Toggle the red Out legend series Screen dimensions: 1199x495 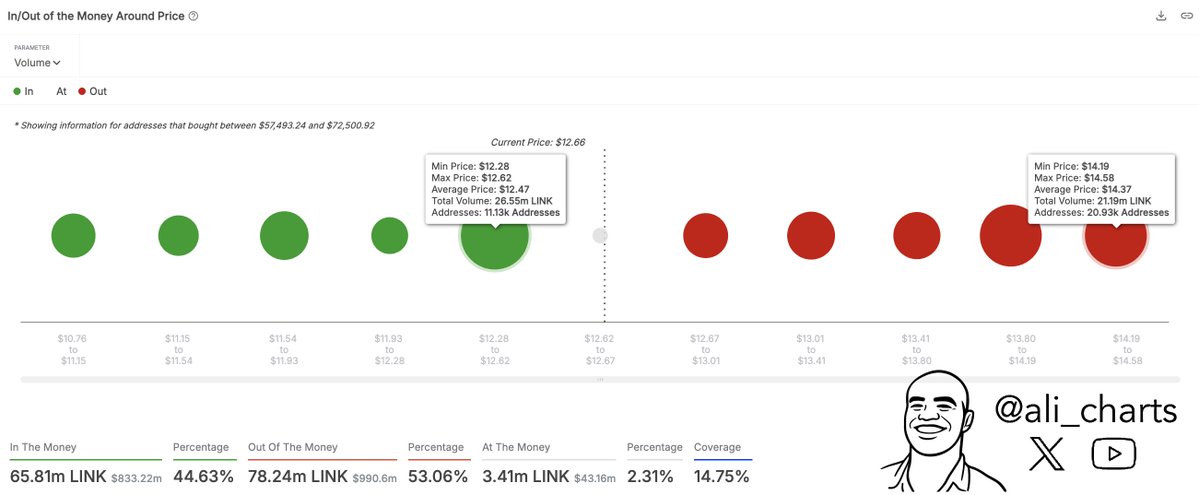tap(92, 91)
